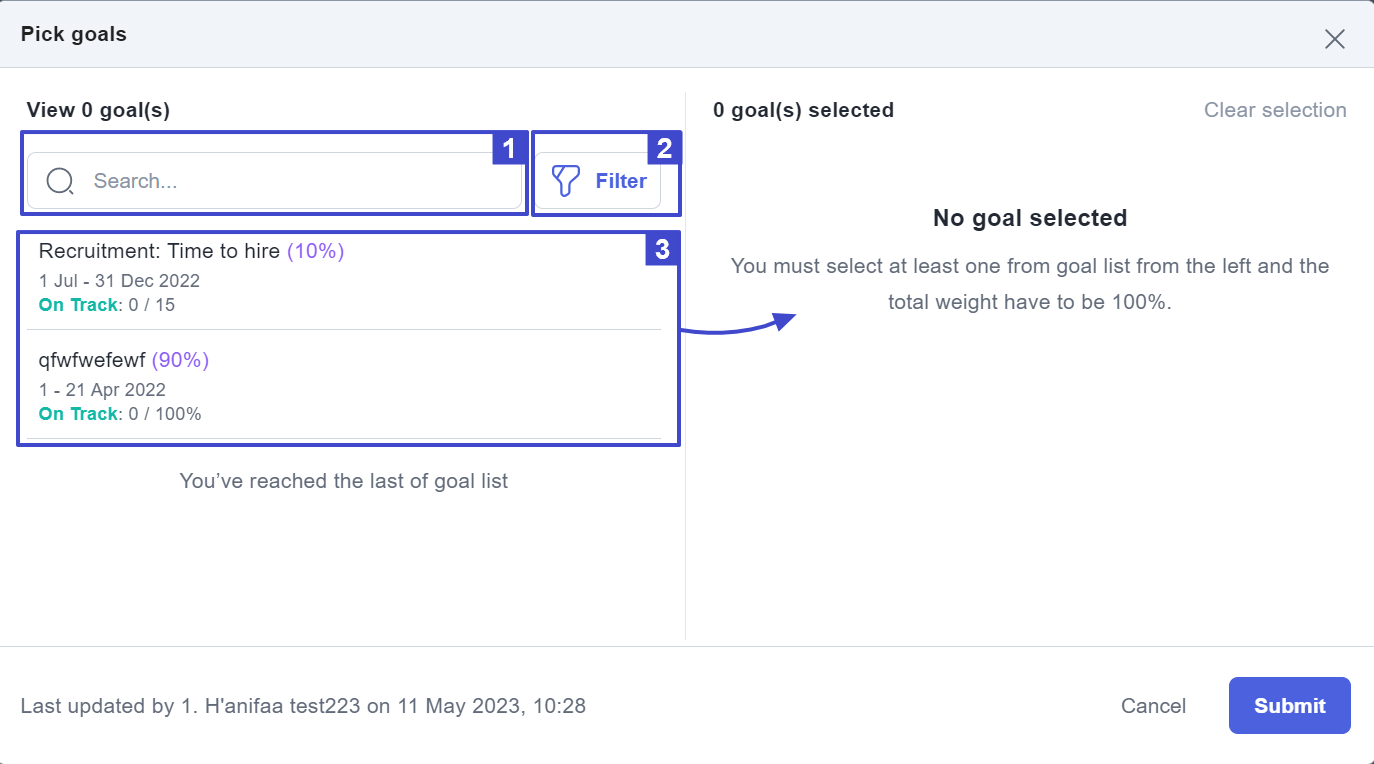
Task: Click the magnifying glass search icon
Action: click(x=60, y=181)
